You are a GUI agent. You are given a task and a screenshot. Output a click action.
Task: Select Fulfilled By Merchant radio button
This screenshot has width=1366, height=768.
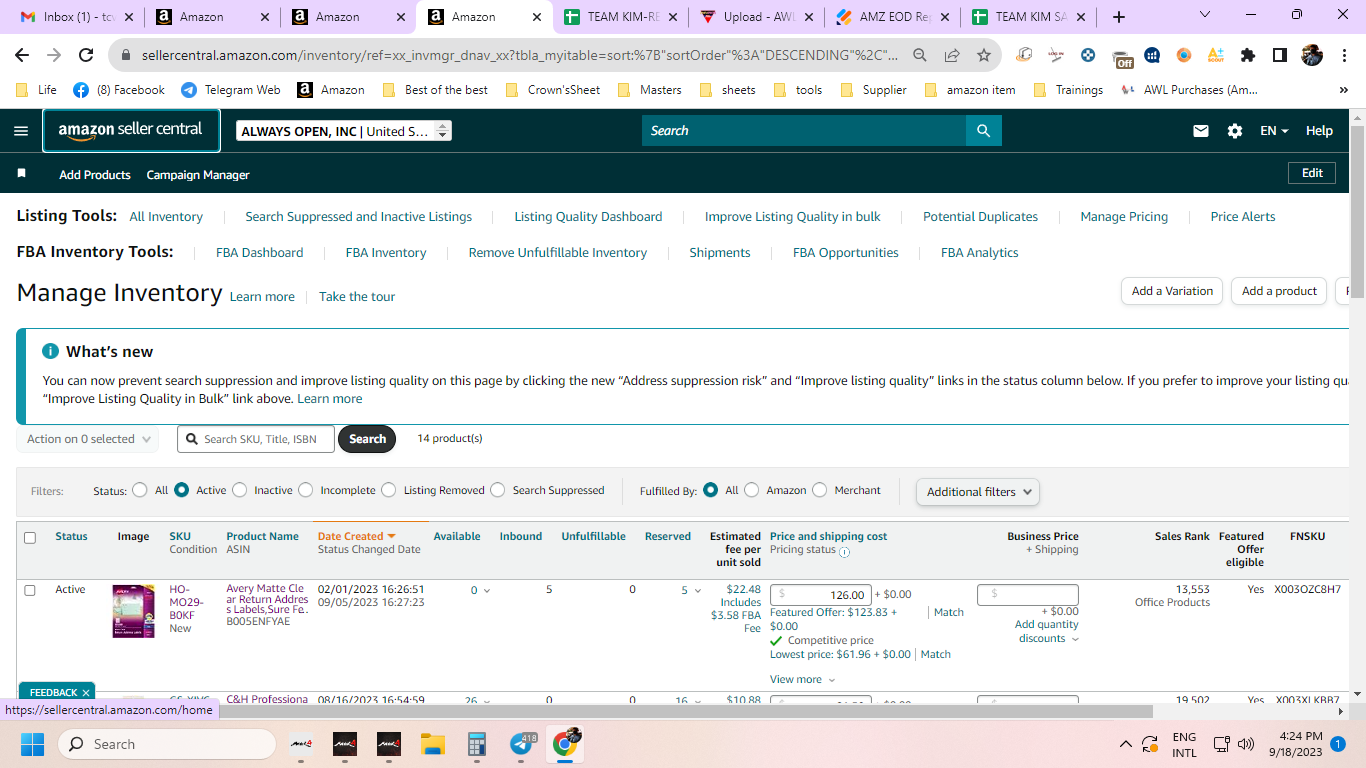(820, 490)
